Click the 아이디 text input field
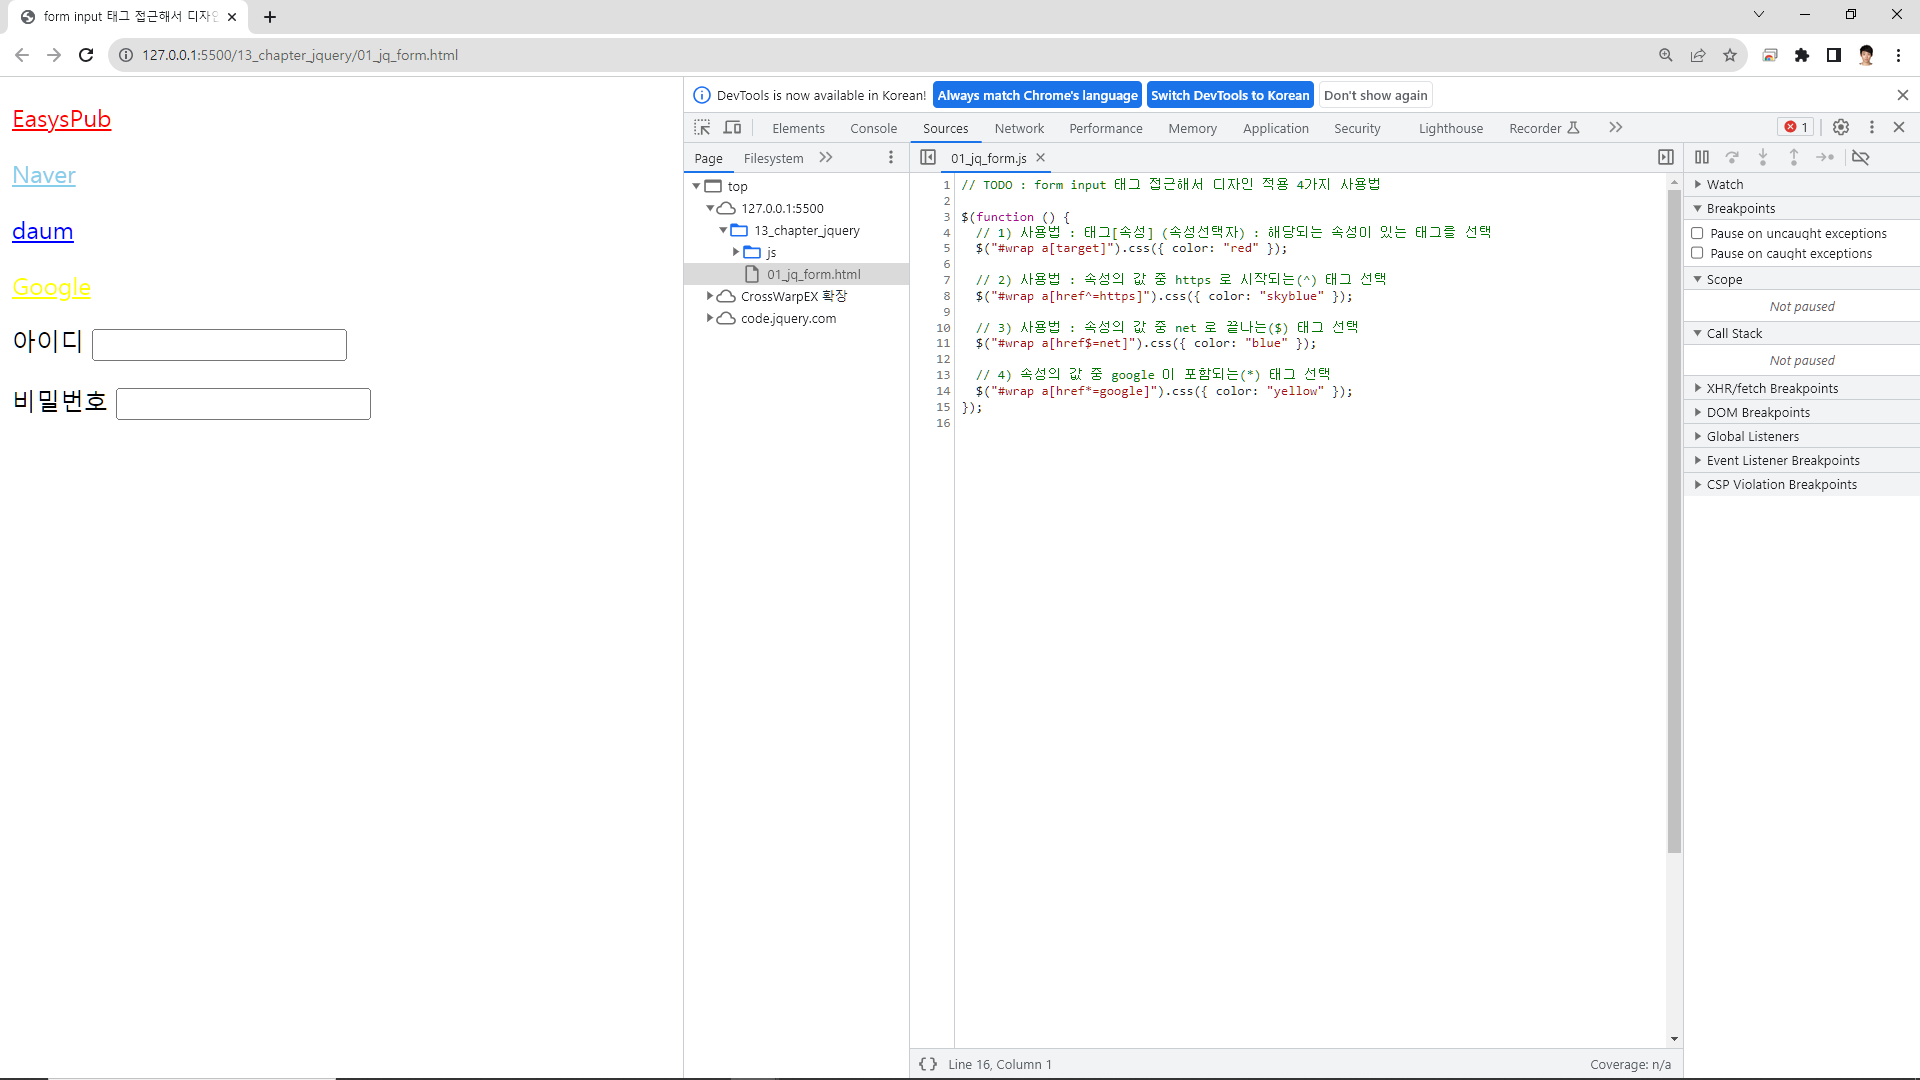Screen dimensions: 1920x1080 (x=219, y=345)
